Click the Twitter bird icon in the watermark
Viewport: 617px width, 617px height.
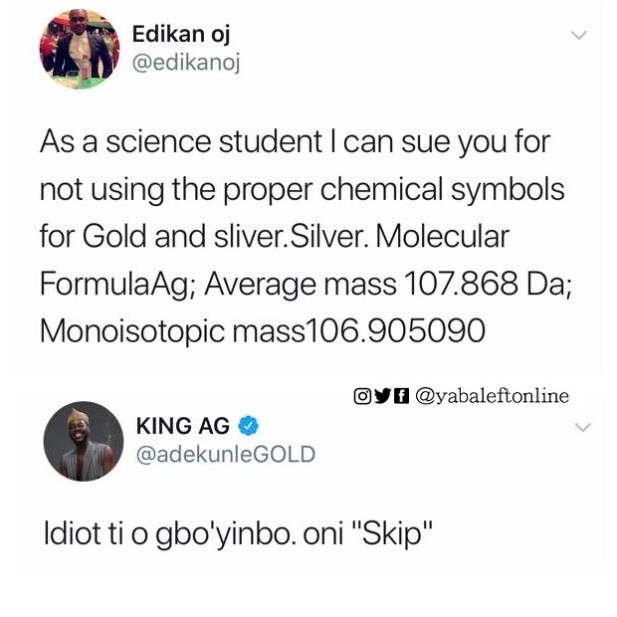click(x=382, y=396)
